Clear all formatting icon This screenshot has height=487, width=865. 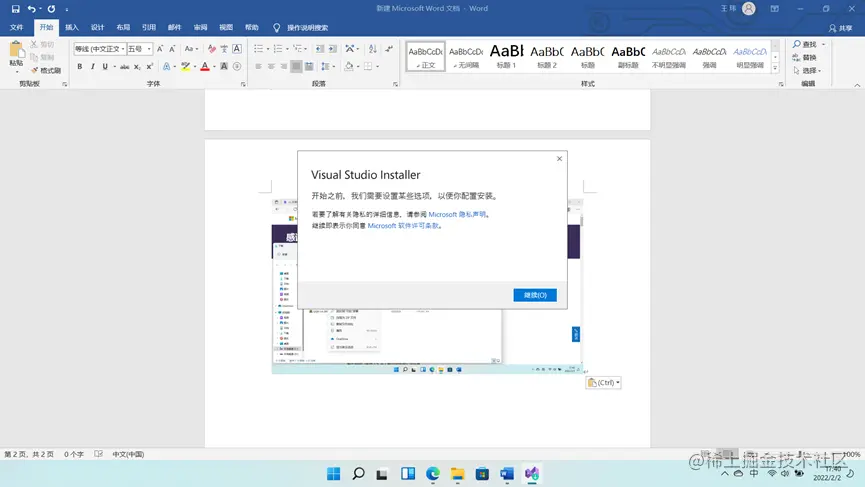[212, 49]
